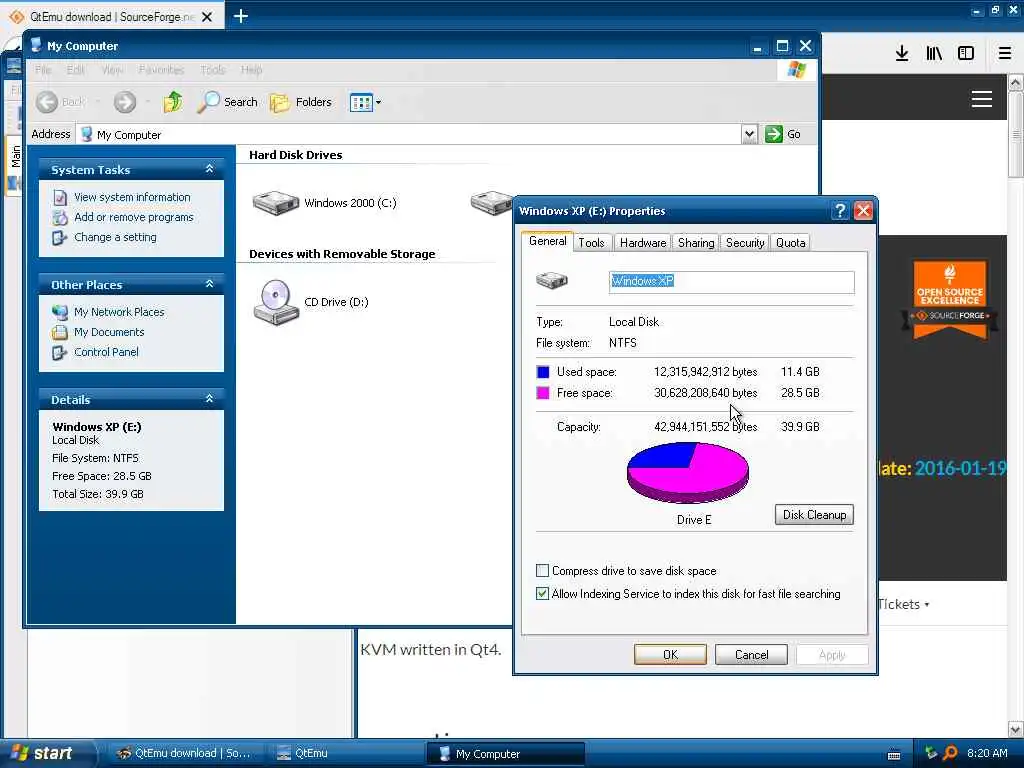Viewport: 1024px width, 768px height.
Task: Open Firefox library icon
Action: (934, 54)
